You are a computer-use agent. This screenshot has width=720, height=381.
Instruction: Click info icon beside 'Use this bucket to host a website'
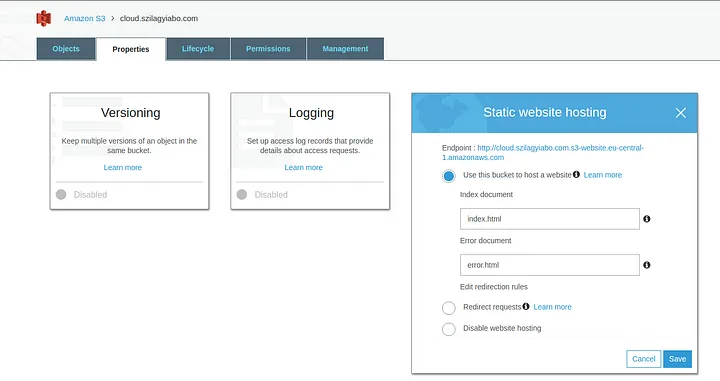pyautogui.click(x=576, y=174)
